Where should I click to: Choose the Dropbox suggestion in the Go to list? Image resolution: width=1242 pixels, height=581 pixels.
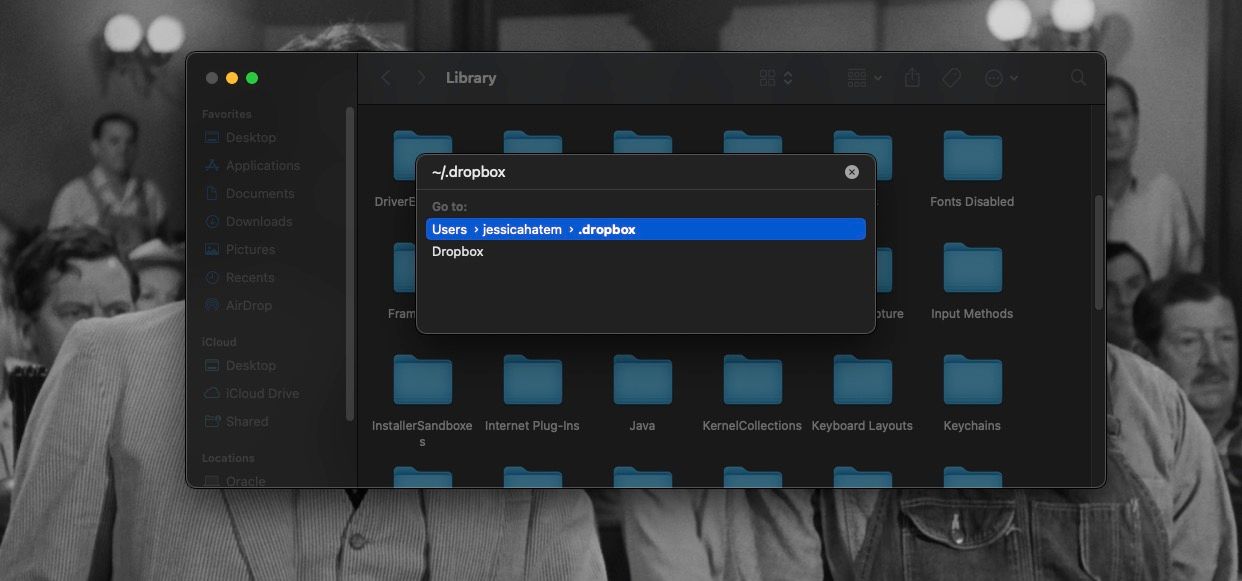(458, 251)
